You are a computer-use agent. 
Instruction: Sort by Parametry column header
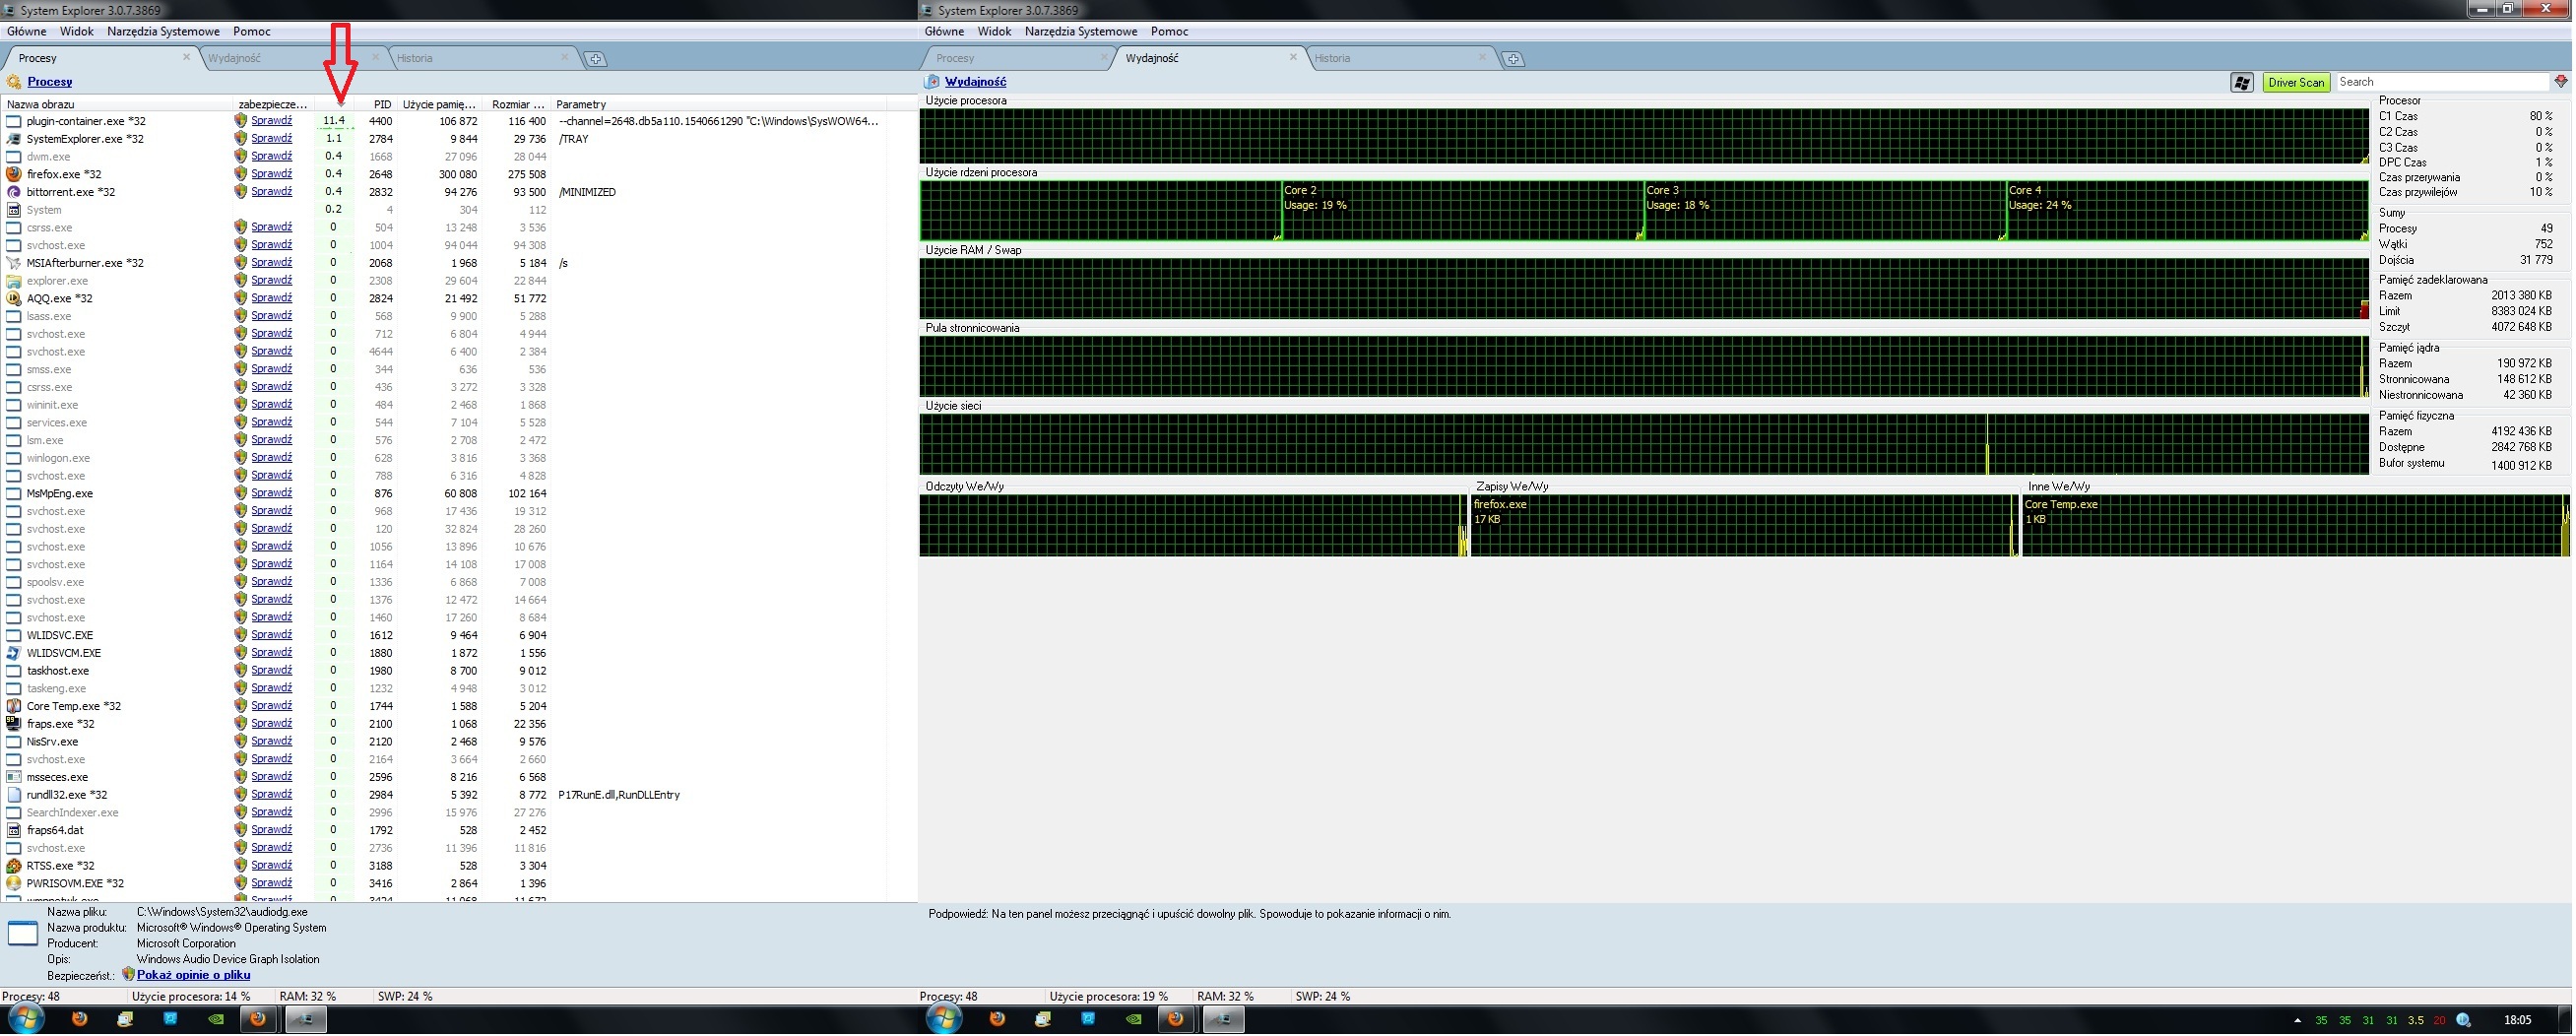pos(720,104)
